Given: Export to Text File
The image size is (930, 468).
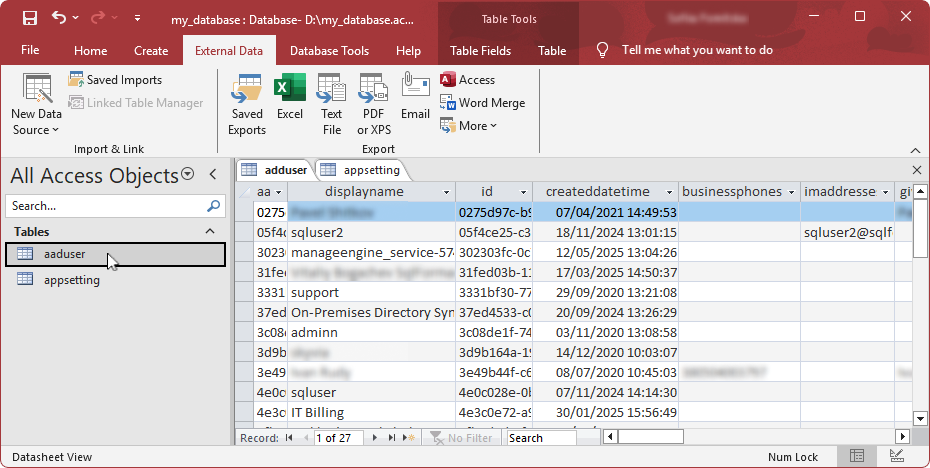Looking at the screenshot, I should [332, 105].
